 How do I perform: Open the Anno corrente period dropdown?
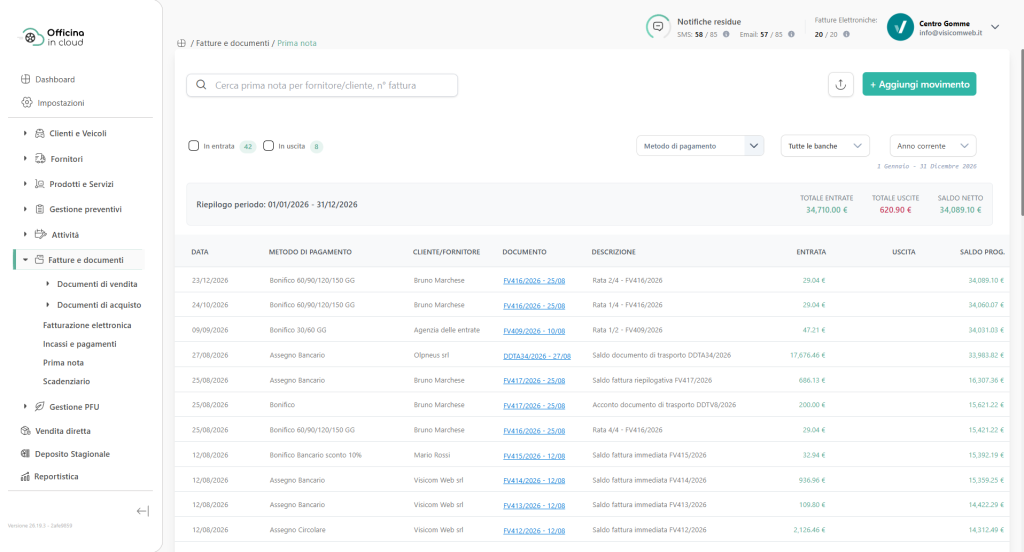click(933, 146)
